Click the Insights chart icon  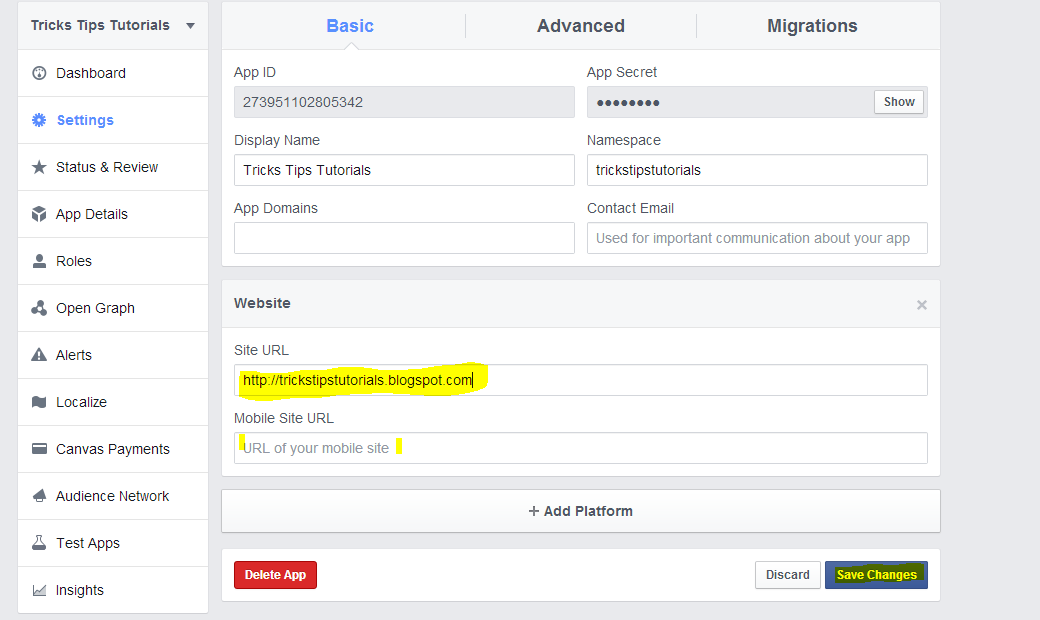(x=39, y=590)
